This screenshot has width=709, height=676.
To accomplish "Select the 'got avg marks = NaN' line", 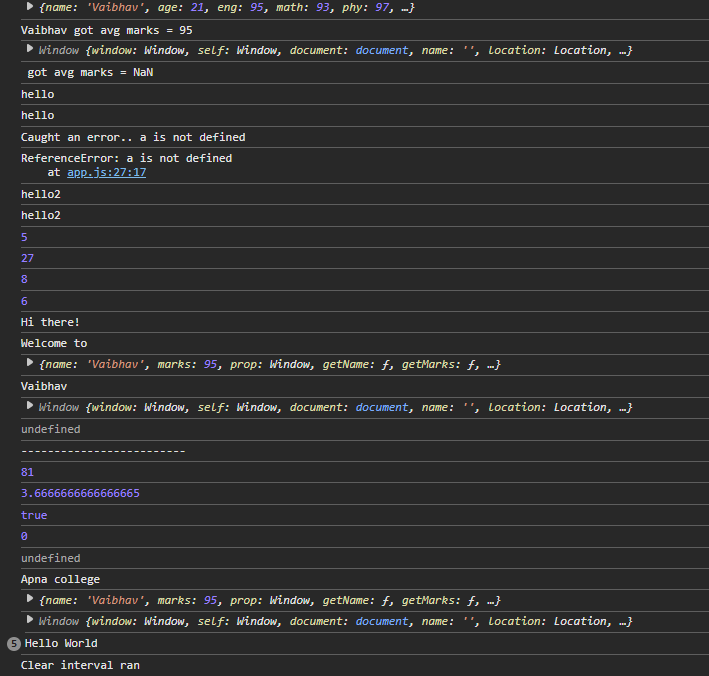I will [90, 72].
